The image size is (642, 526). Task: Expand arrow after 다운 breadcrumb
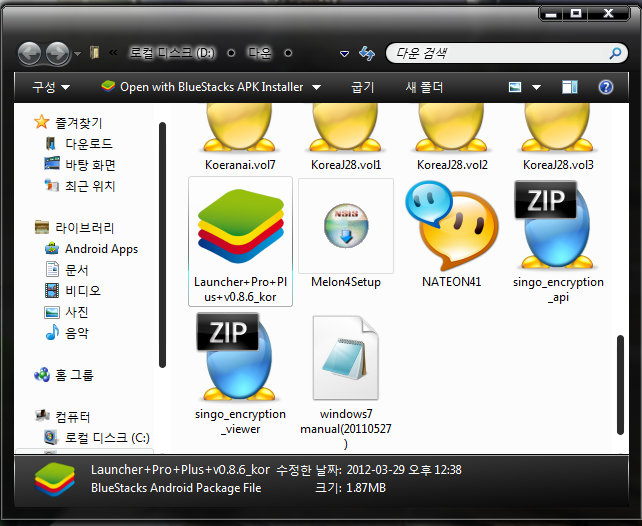288,53
